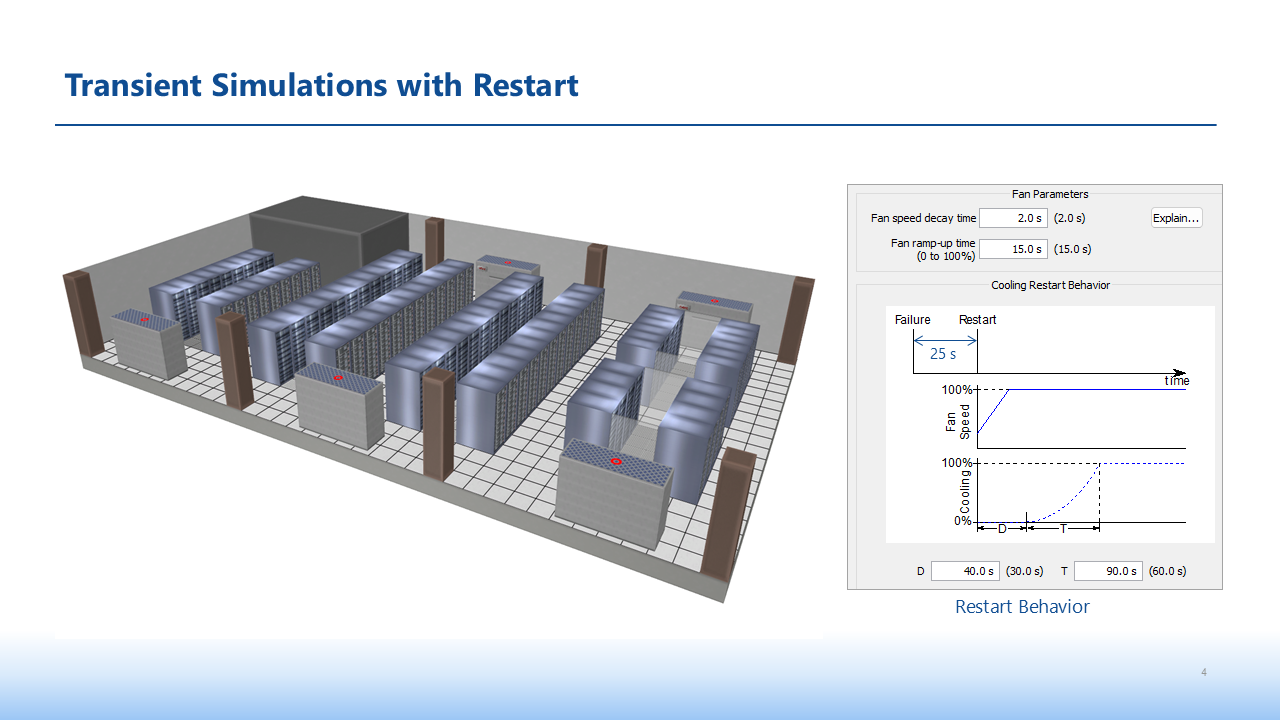Click the Explain... button
1280x720 pixels.
[1176, 218]
